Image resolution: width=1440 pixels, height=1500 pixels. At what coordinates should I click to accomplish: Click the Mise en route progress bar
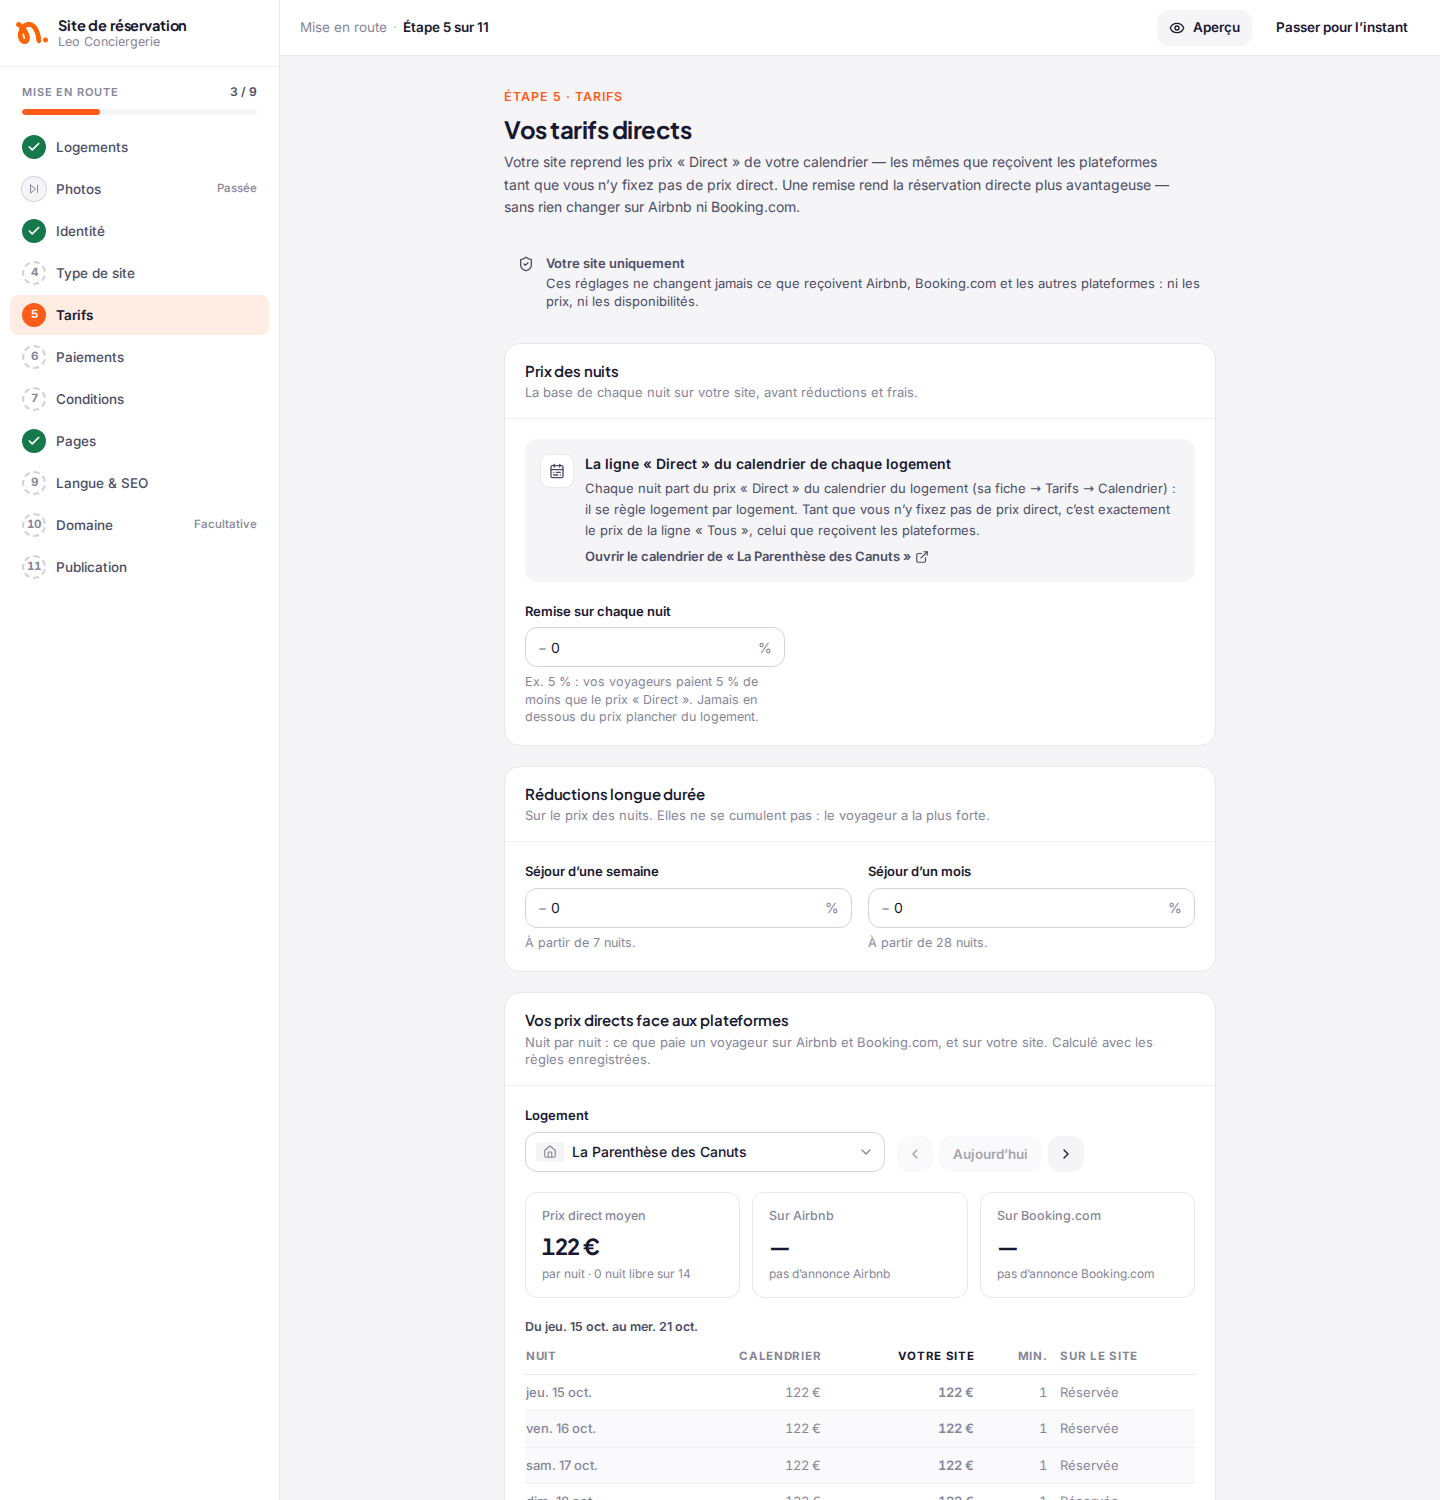click(x=139, y=112)
